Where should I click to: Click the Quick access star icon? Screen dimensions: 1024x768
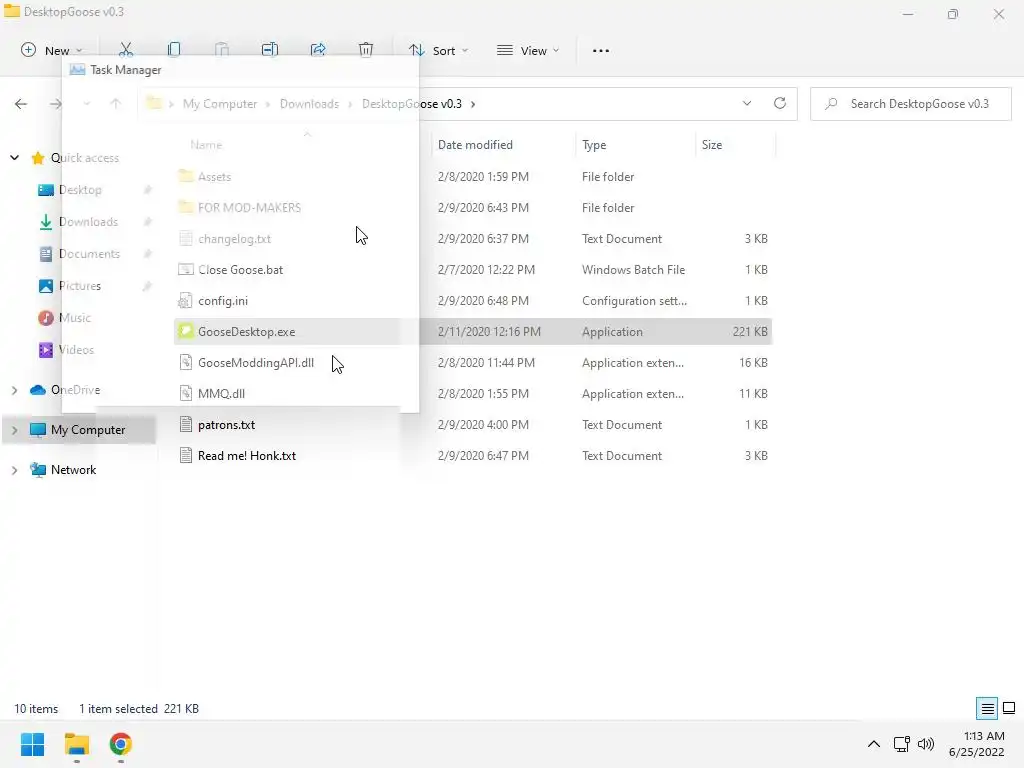38,157
